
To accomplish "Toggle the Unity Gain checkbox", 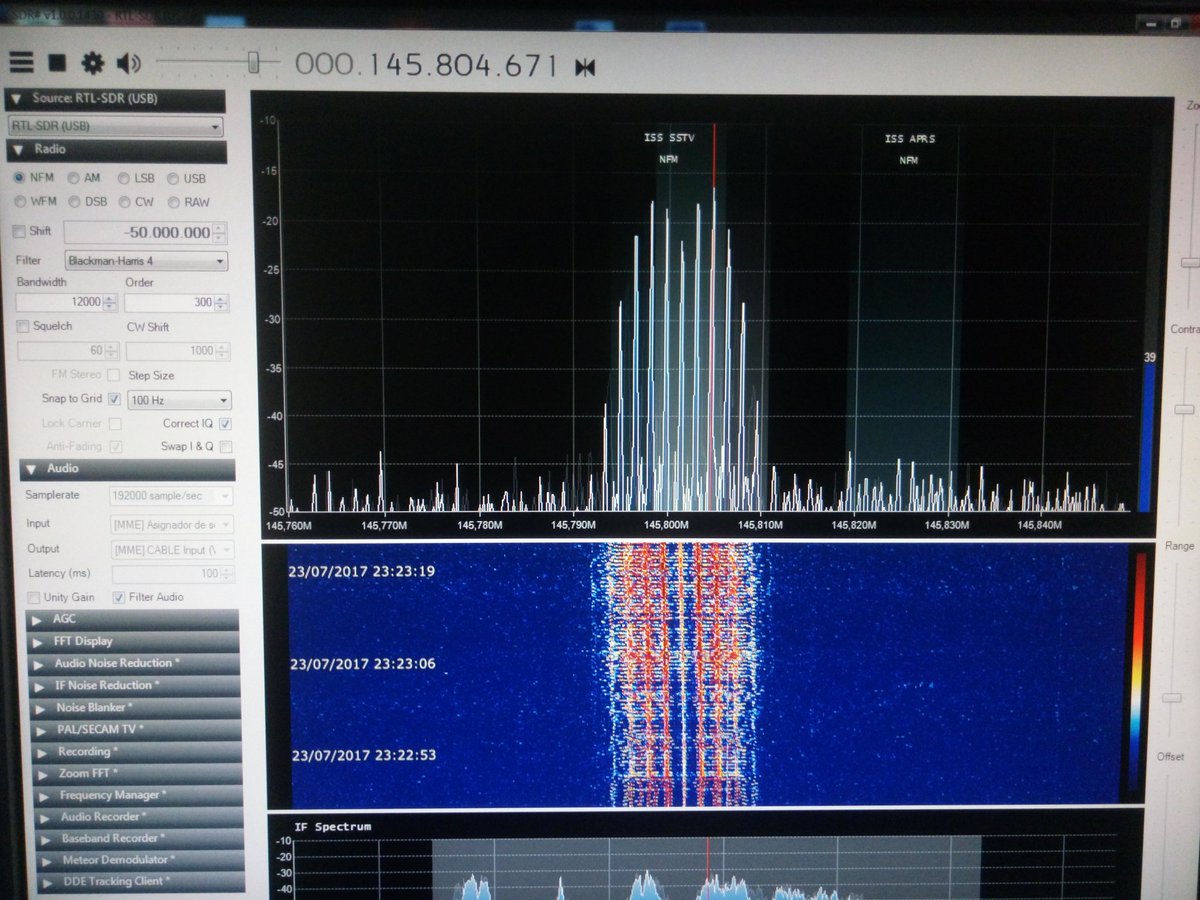I will click(35, 597).
